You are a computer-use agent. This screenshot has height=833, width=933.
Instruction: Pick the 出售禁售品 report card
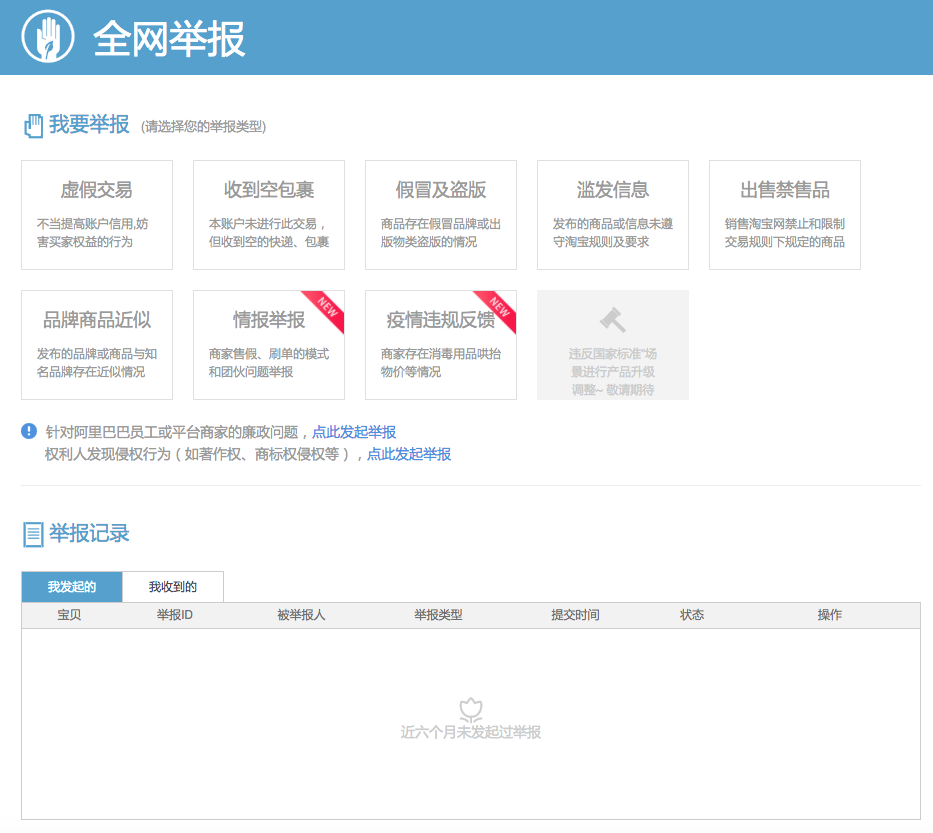[x=785, y=215]
